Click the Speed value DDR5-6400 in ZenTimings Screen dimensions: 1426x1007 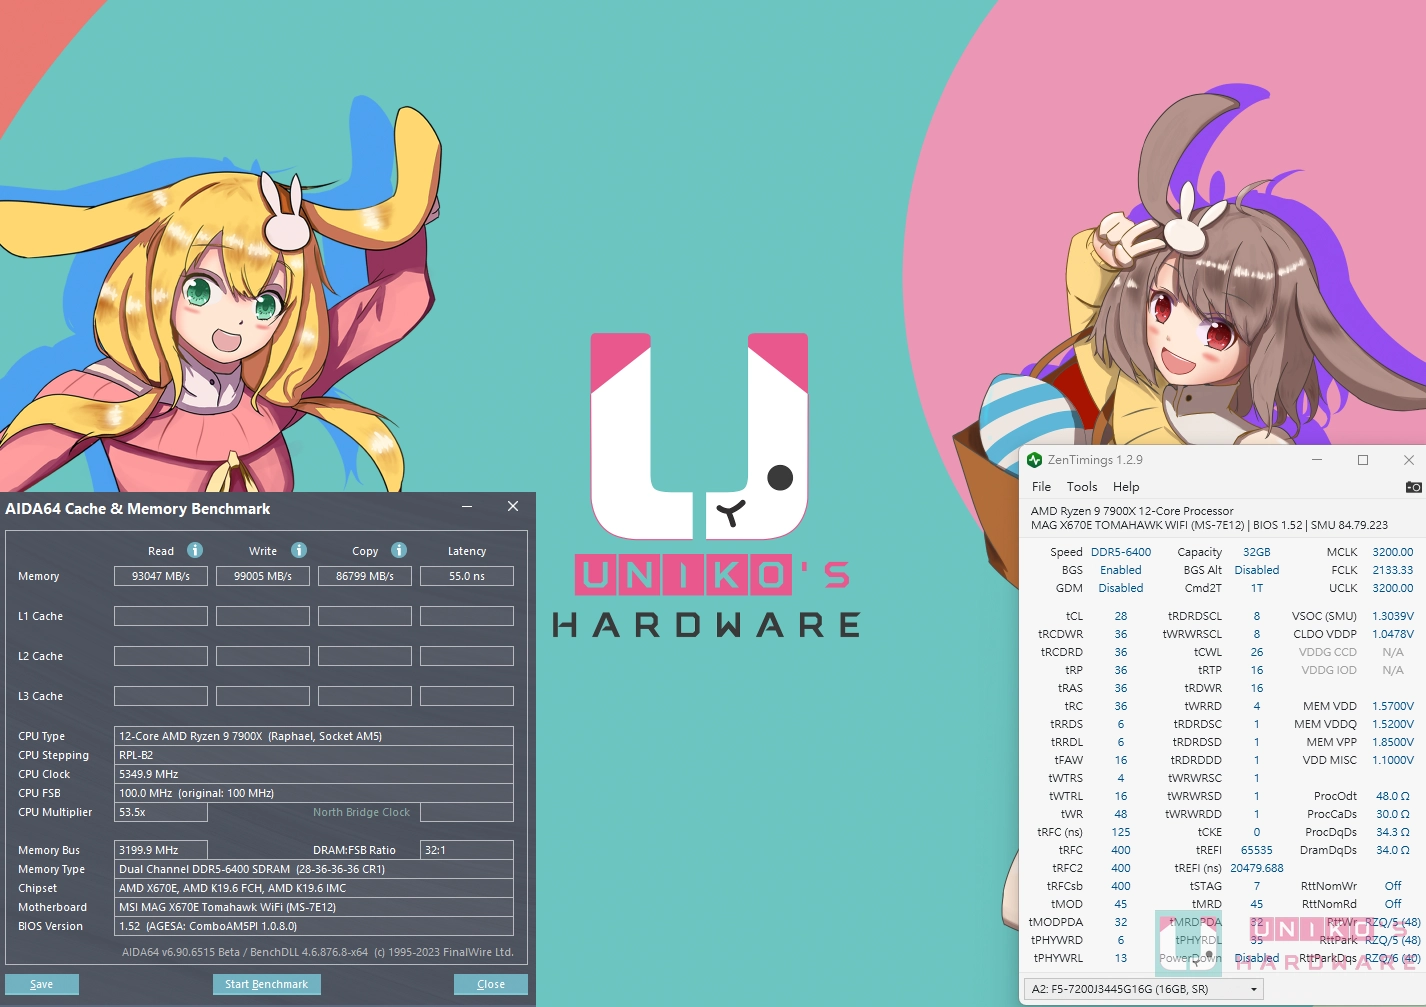pos(1121,552)
